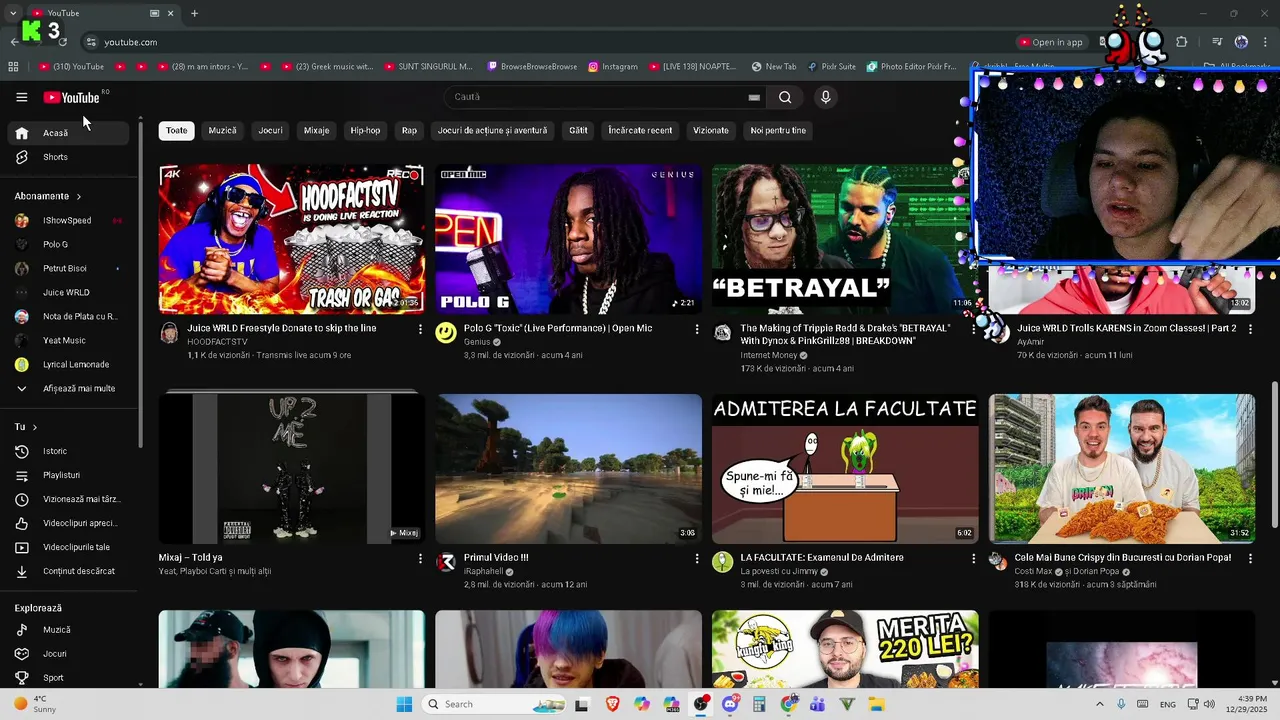Select the Mixaje filter chip
The width and height of the screenshot is (1280, 720).
pos(316,130)
